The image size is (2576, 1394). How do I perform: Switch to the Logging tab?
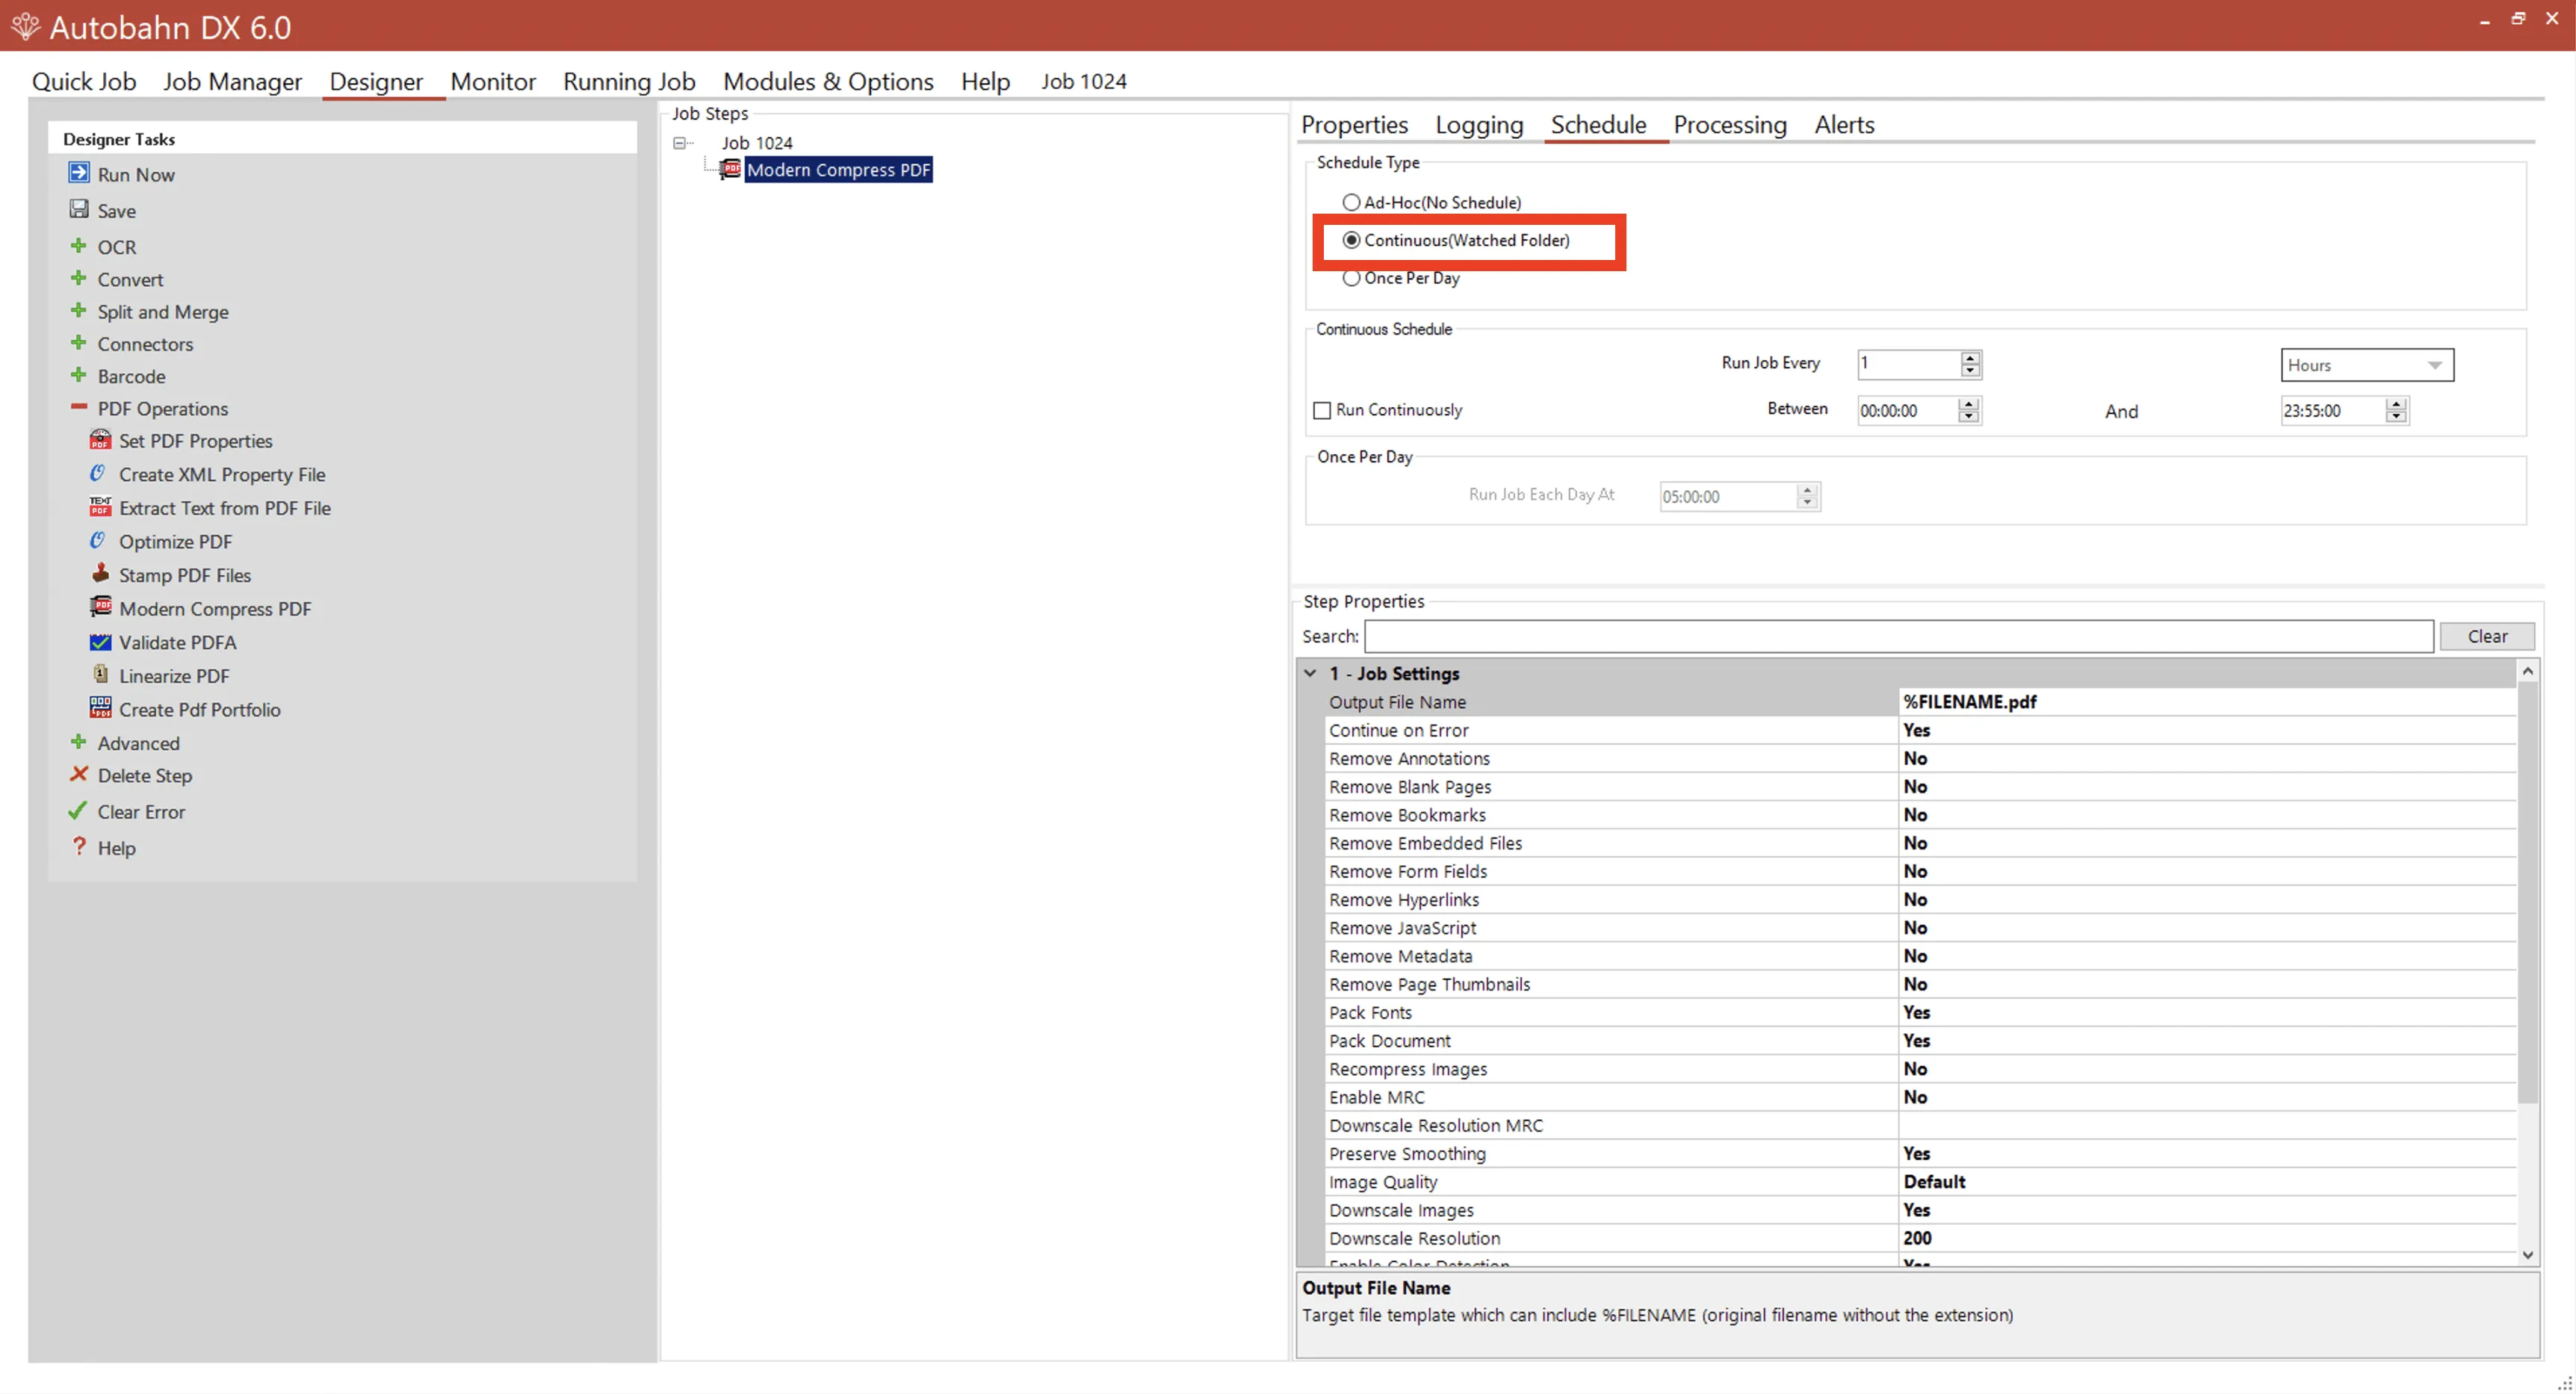(x=1479, y=124)
